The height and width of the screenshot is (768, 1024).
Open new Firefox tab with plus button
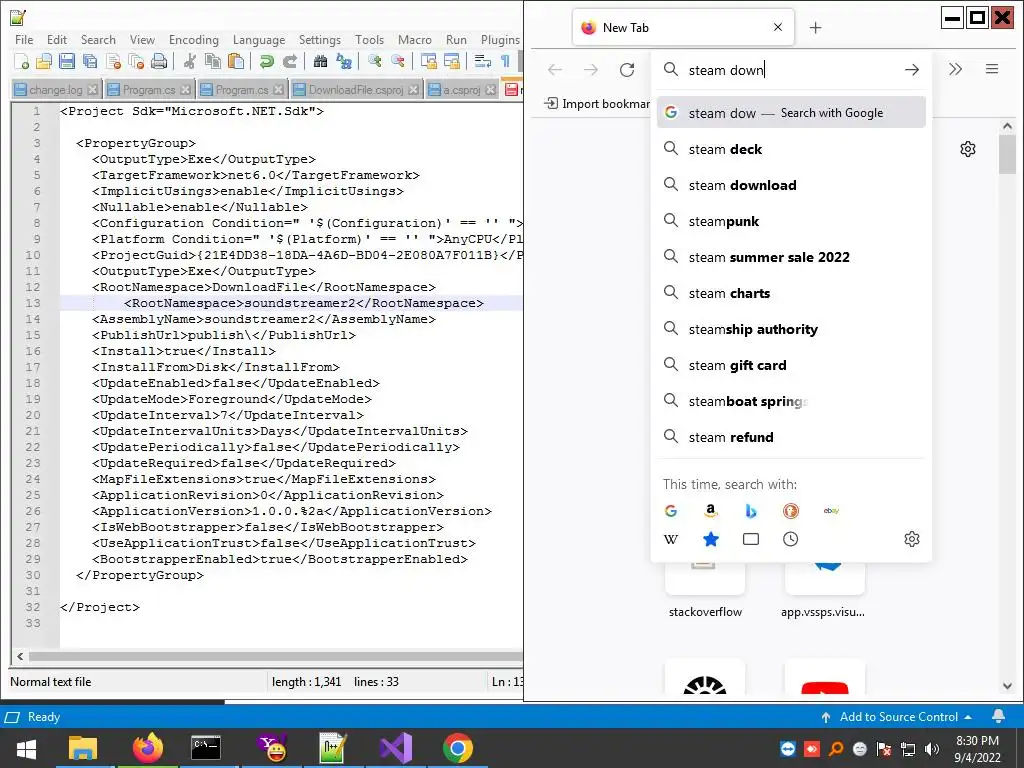(x=815, y=27)
